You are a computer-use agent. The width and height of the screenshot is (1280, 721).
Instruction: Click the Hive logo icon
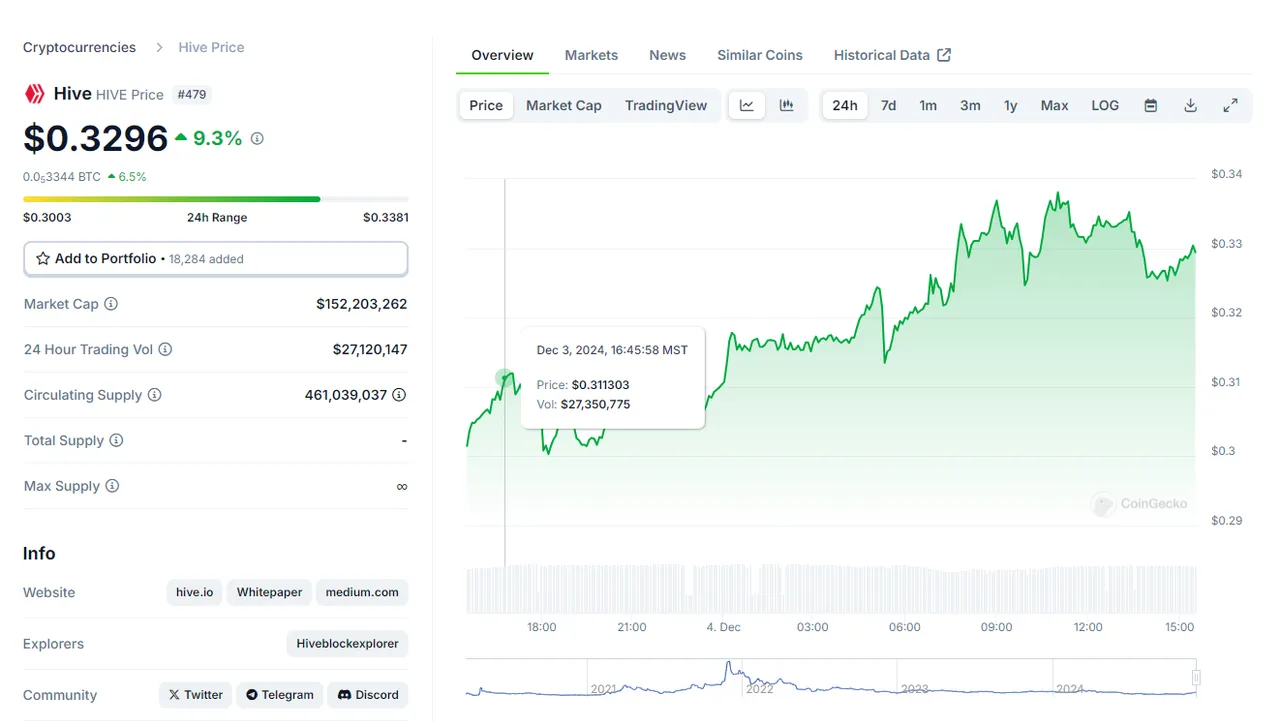point(35,94)
